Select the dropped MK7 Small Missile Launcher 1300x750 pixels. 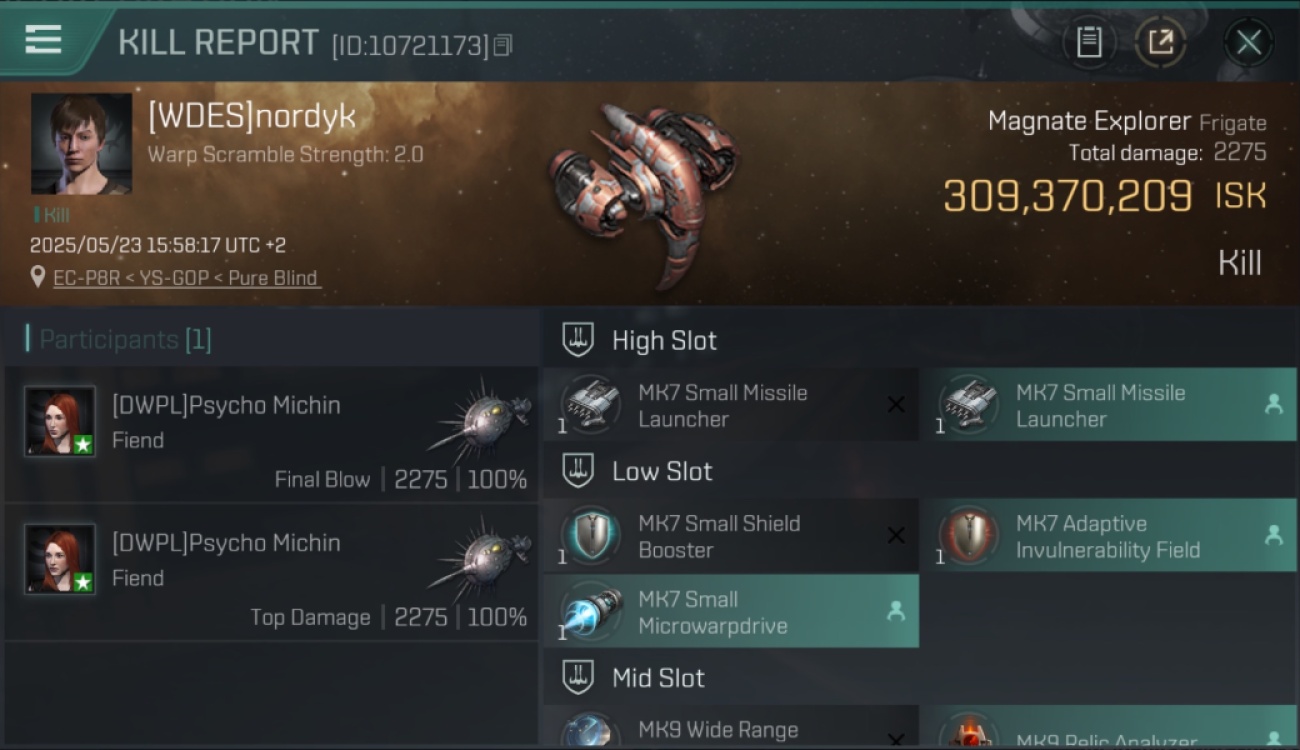(x=1108, y=405)
